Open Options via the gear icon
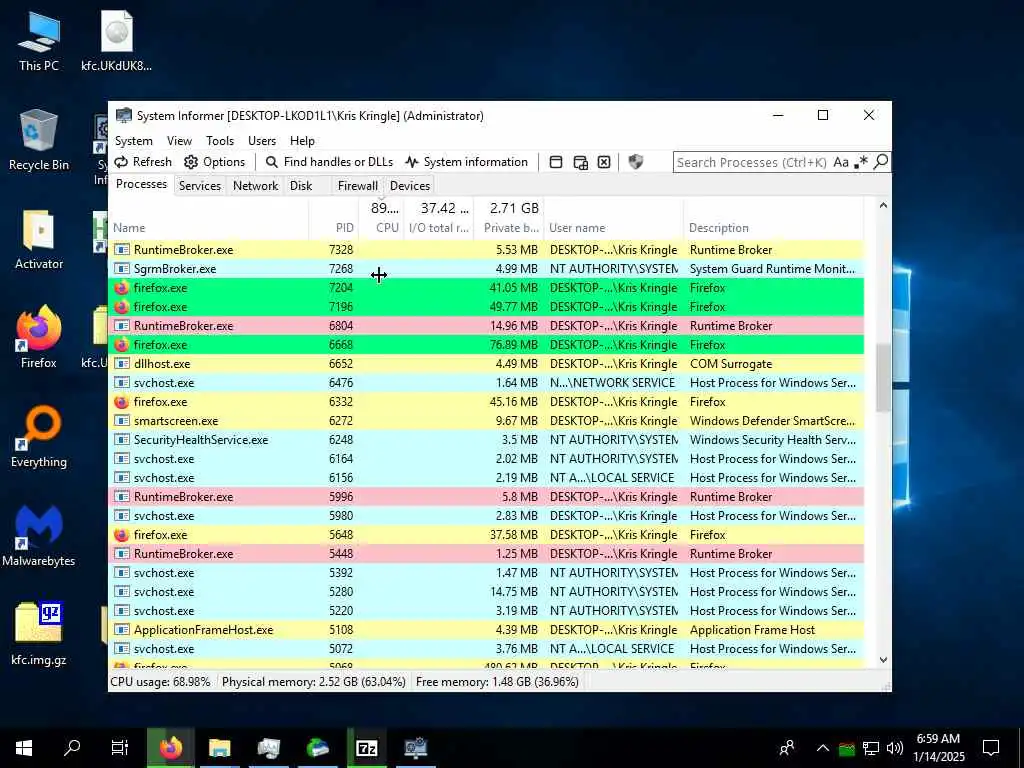The height and width of the screenshot is (768, 1024). coord(191,162)
